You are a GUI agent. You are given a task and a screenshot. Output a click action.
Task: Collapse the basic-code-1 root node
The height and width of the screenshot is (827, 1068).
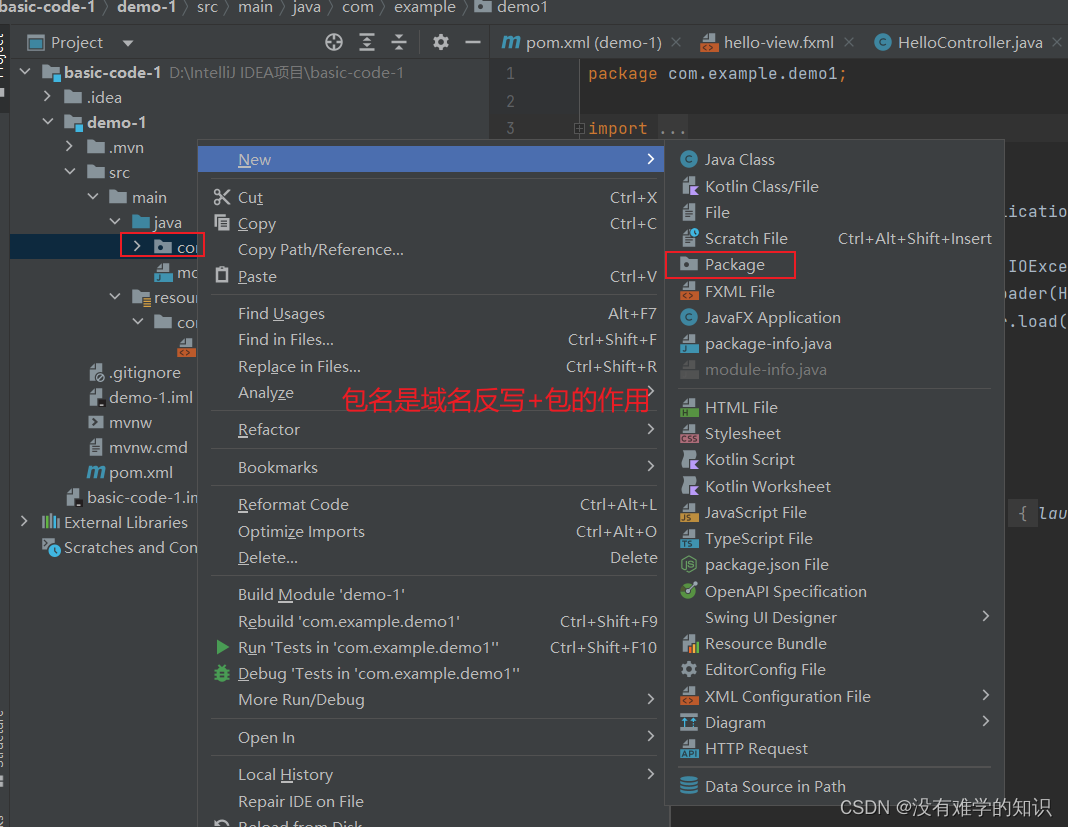click(25, 72)
